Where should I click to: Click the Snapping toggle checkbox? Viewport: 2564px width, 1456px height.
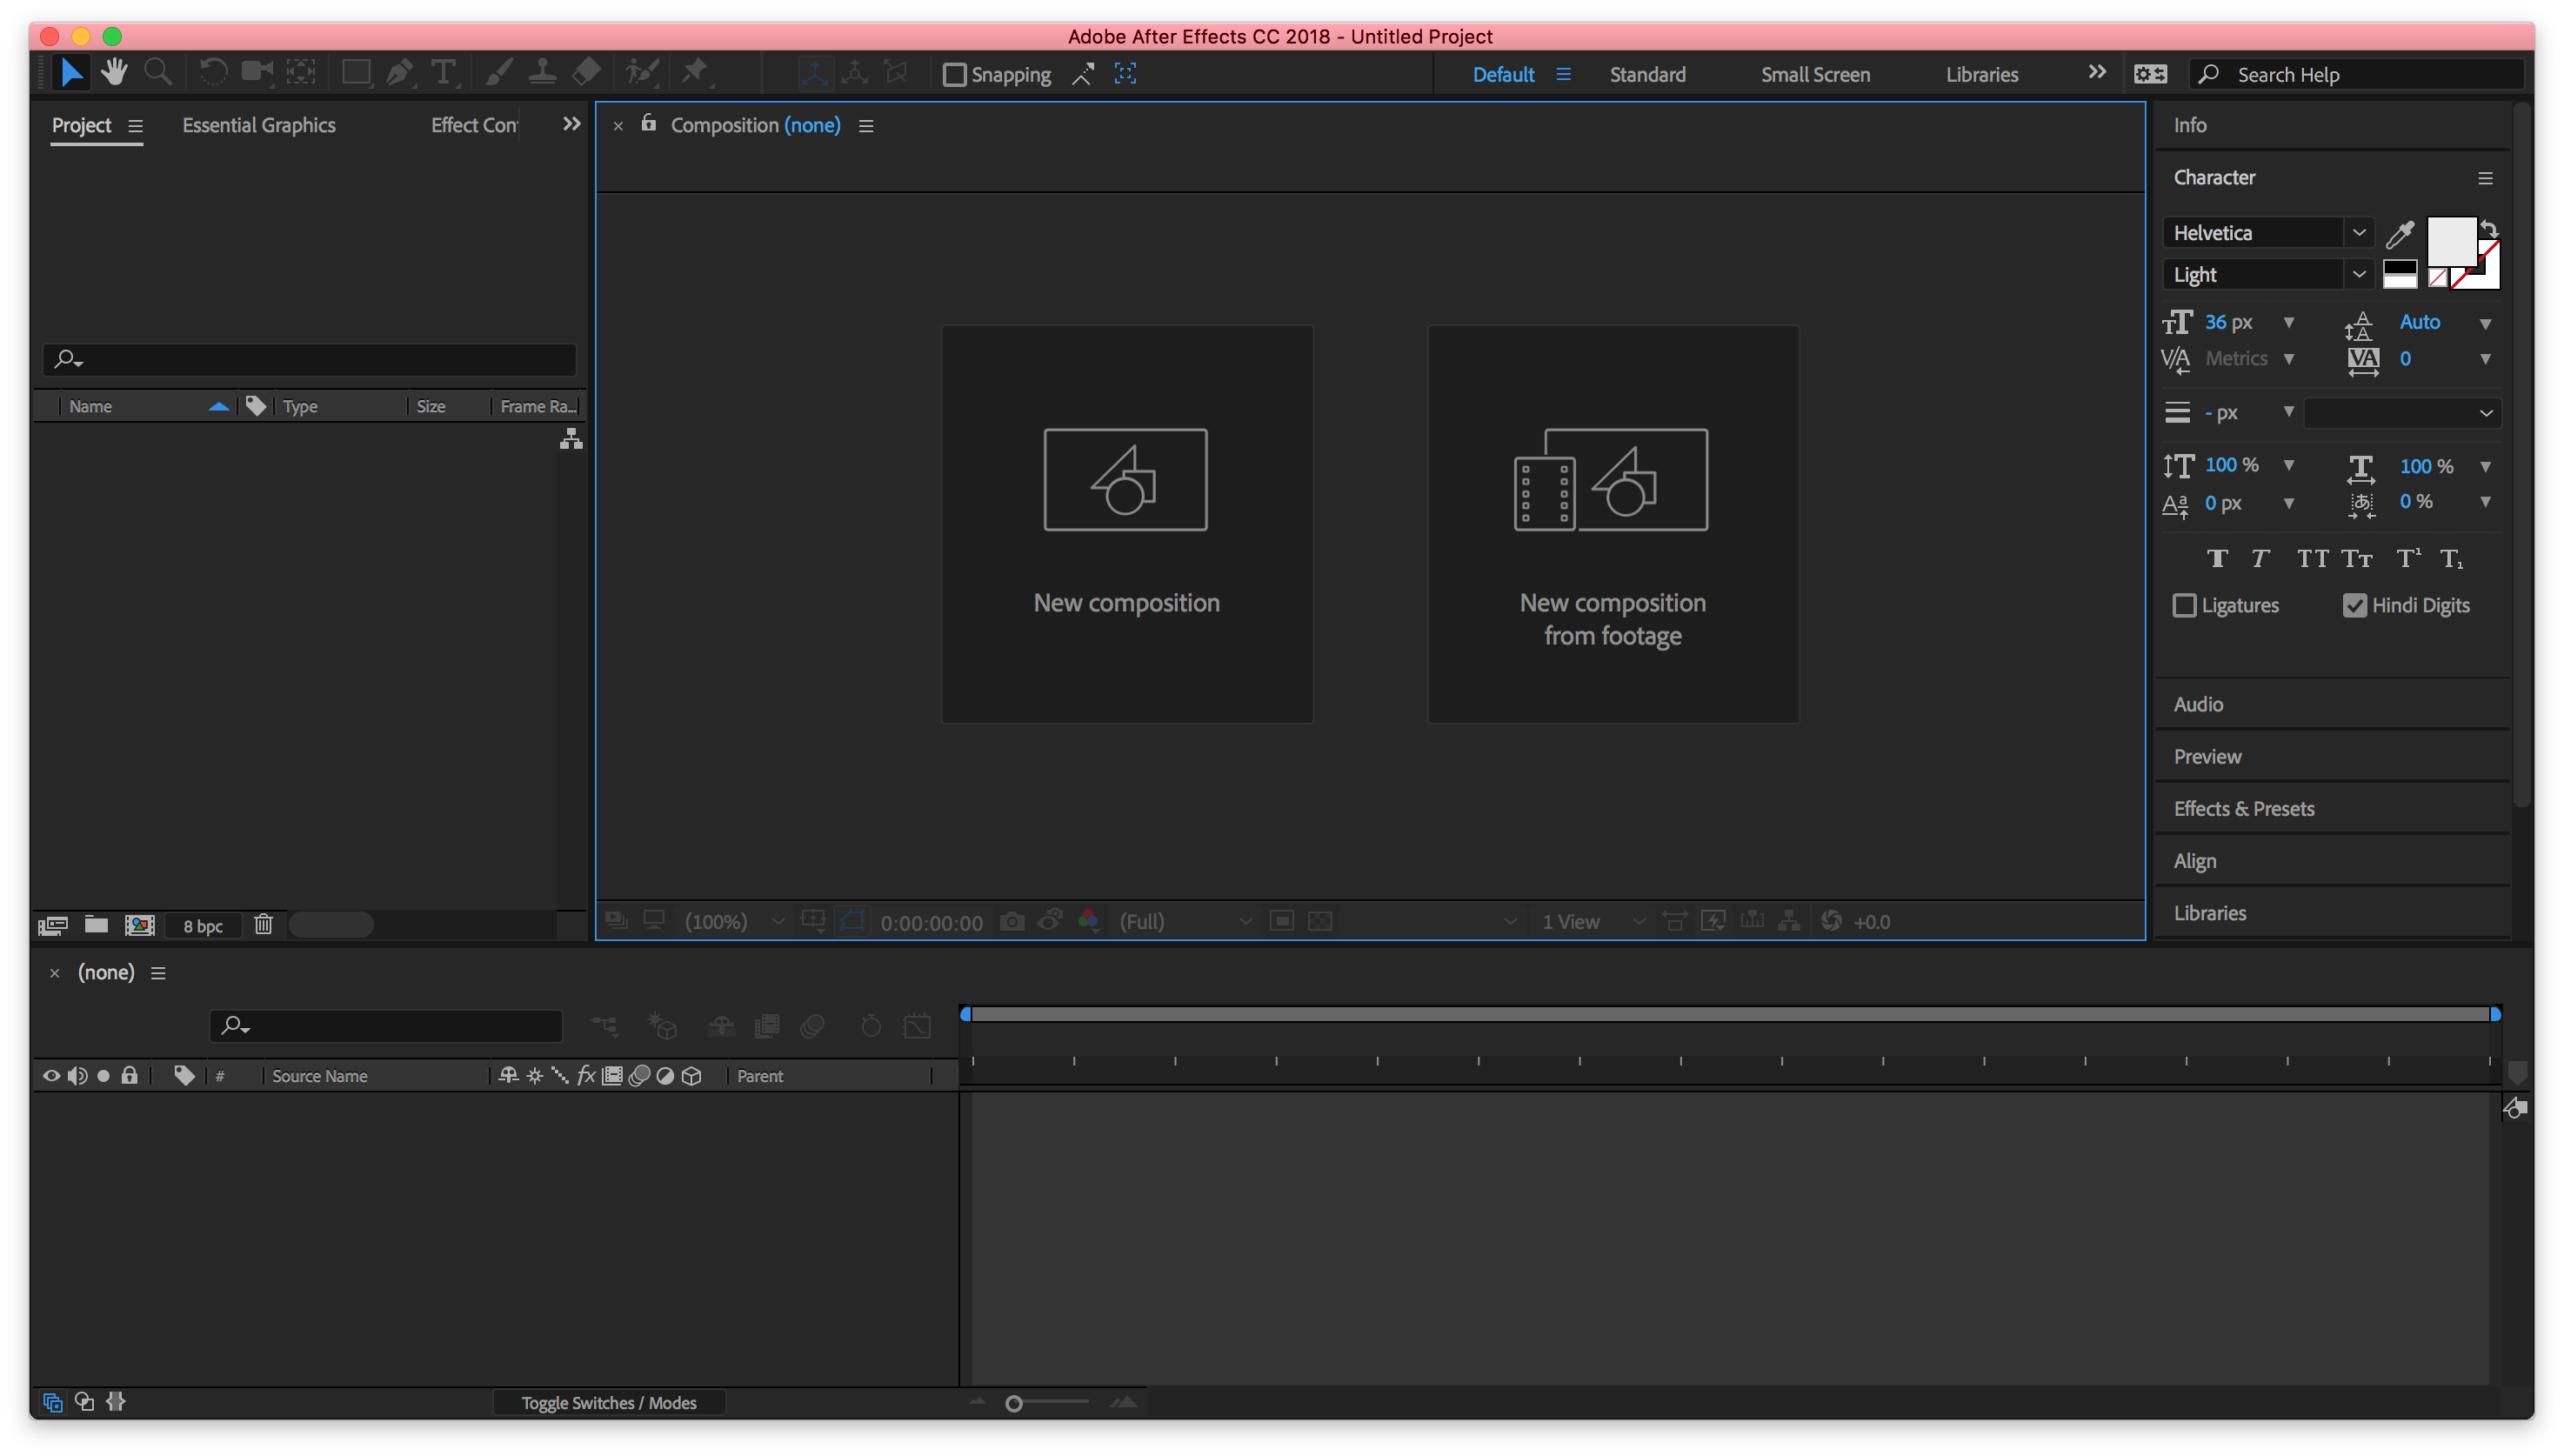(x=951, y=74)
